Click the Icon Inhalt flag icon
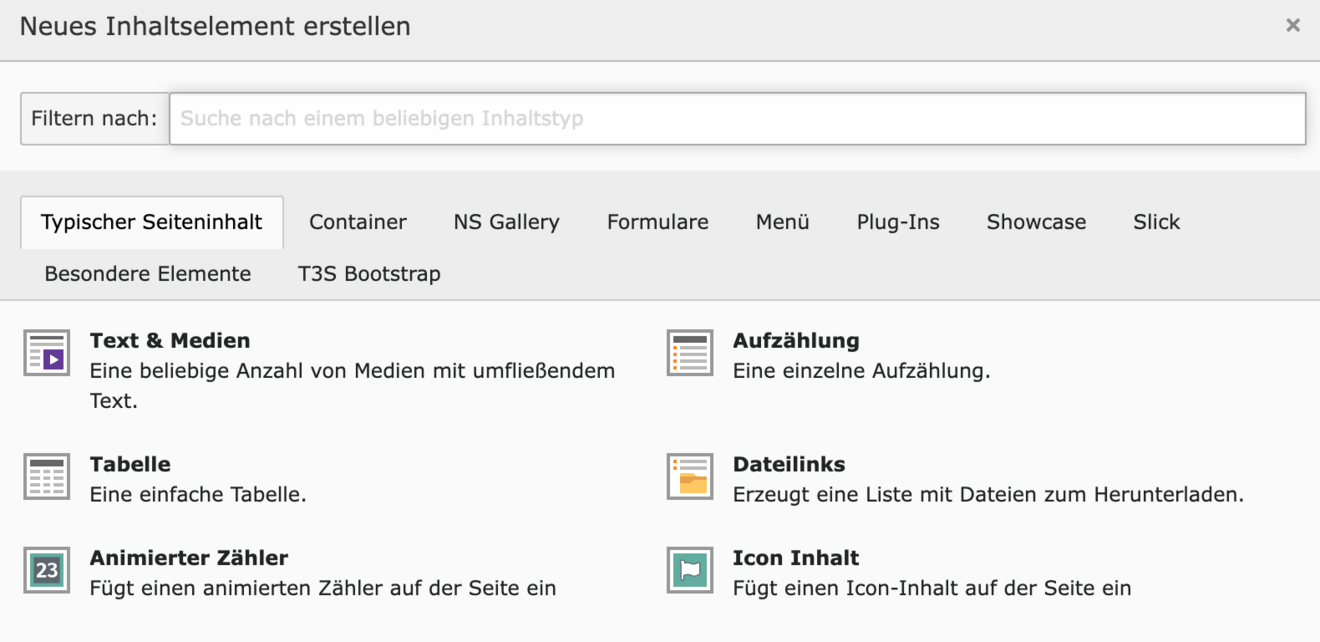 (690, 570)
